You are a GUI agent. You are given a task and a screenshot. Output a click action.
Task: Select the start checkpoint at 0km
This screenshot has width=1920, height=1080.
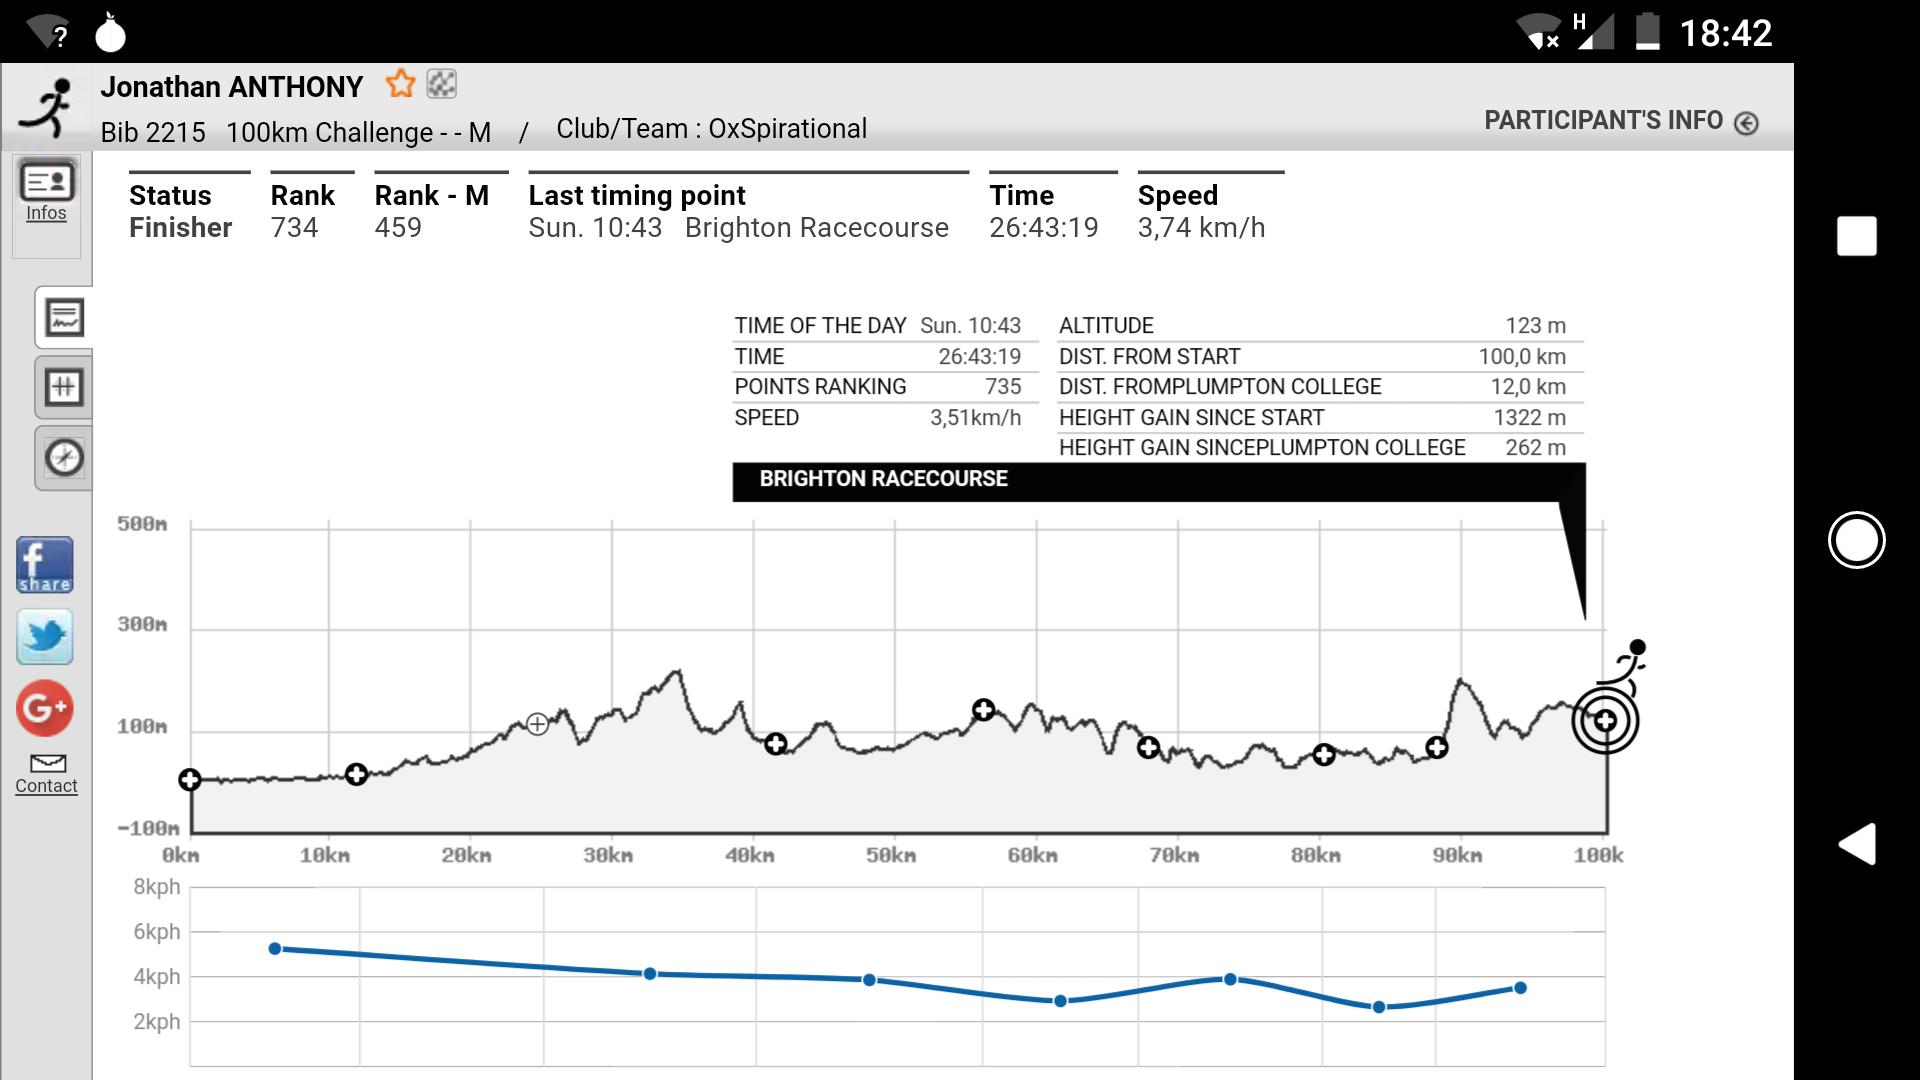click(190, 780)
